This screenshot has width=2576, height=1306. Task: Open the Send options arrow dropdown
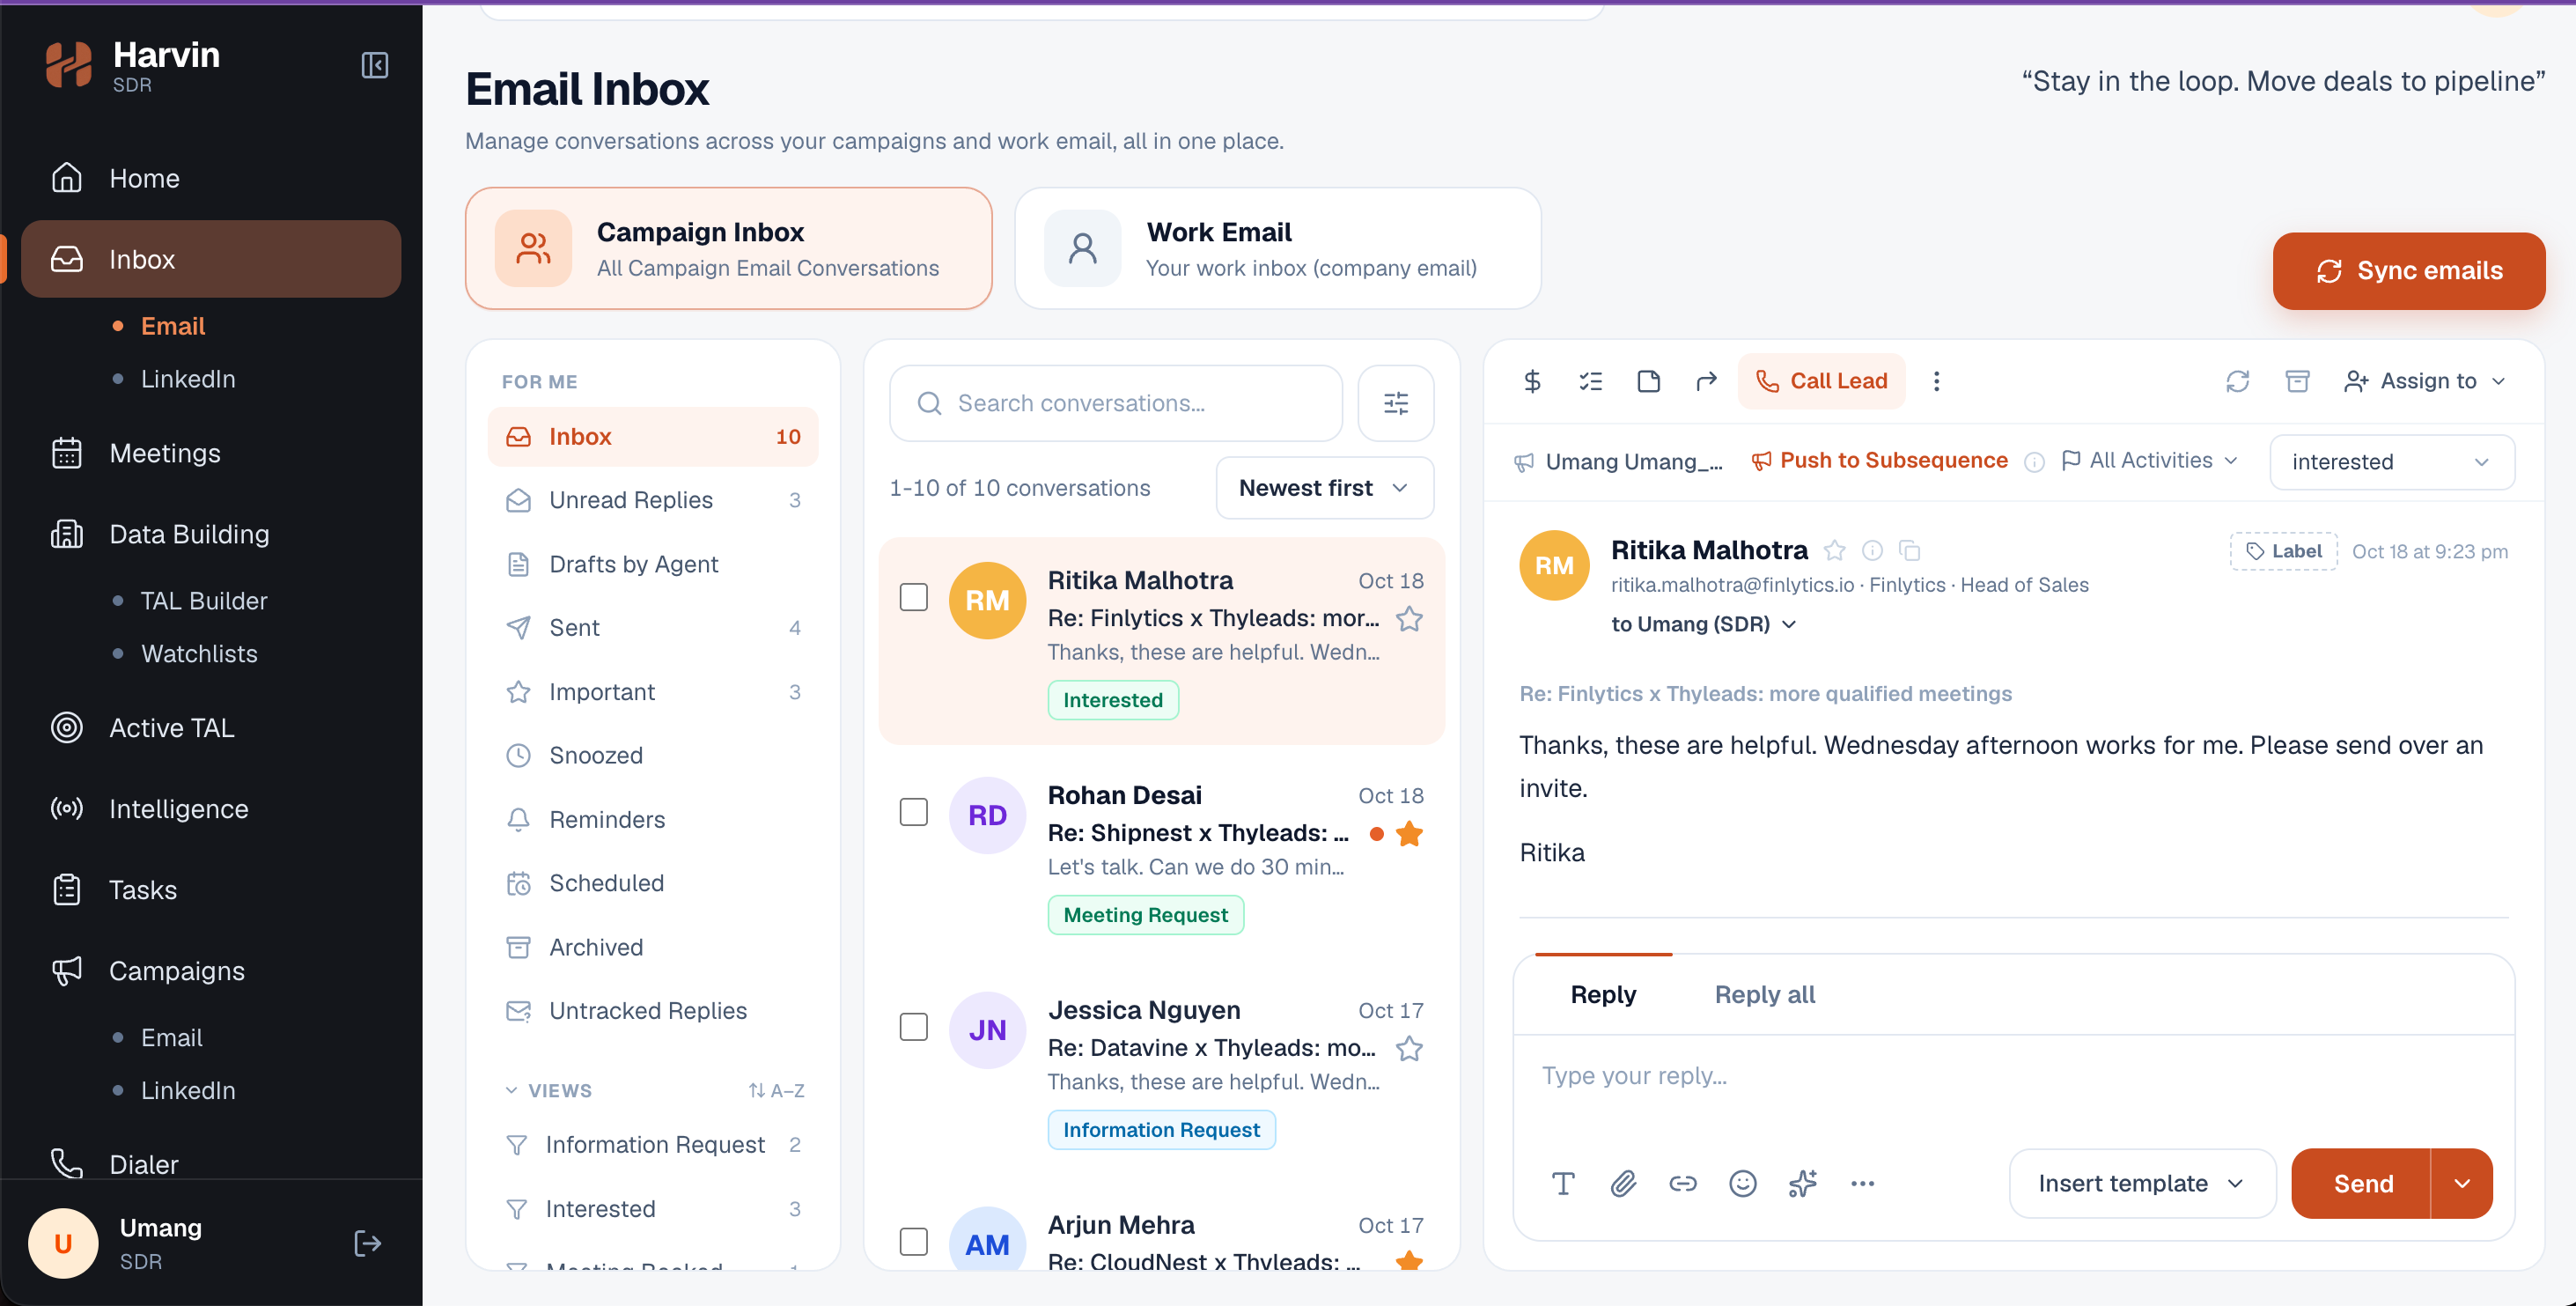click(2462, 1183)
